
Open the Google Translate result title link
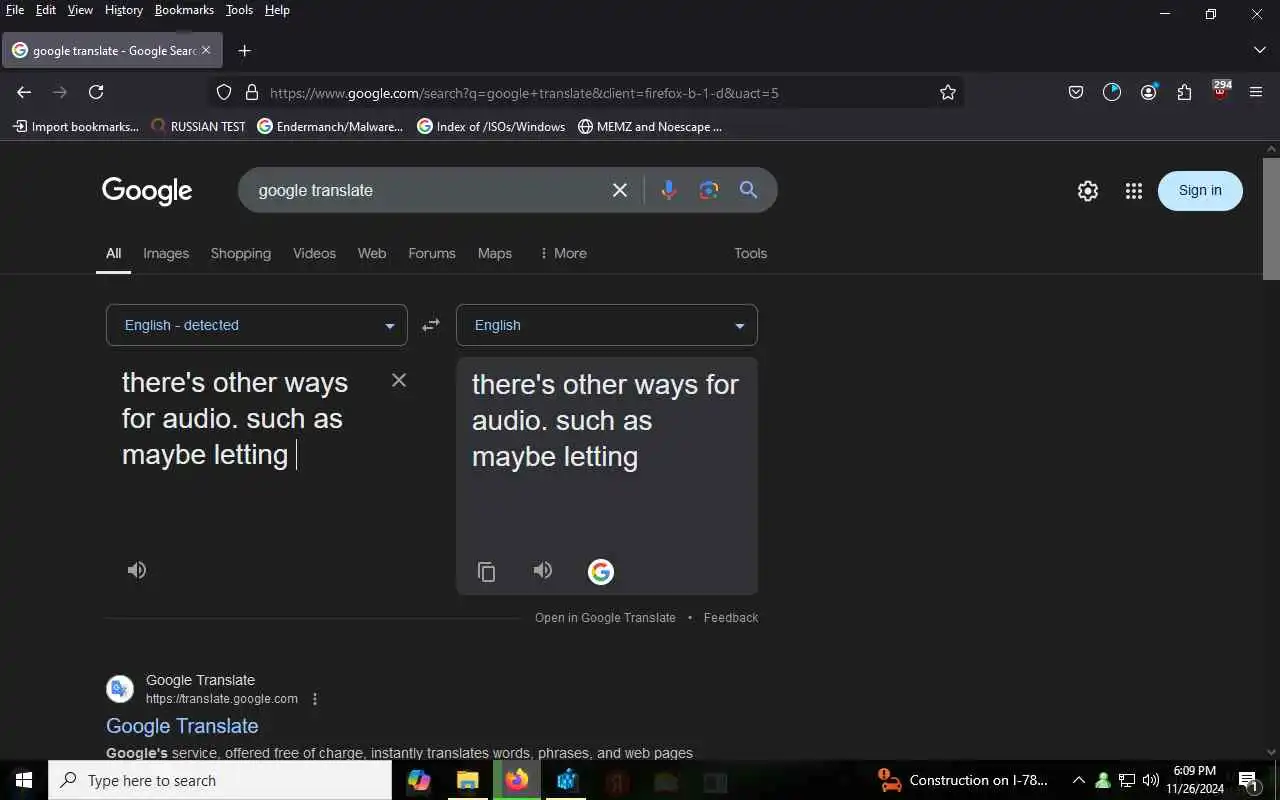click(182, 726)
